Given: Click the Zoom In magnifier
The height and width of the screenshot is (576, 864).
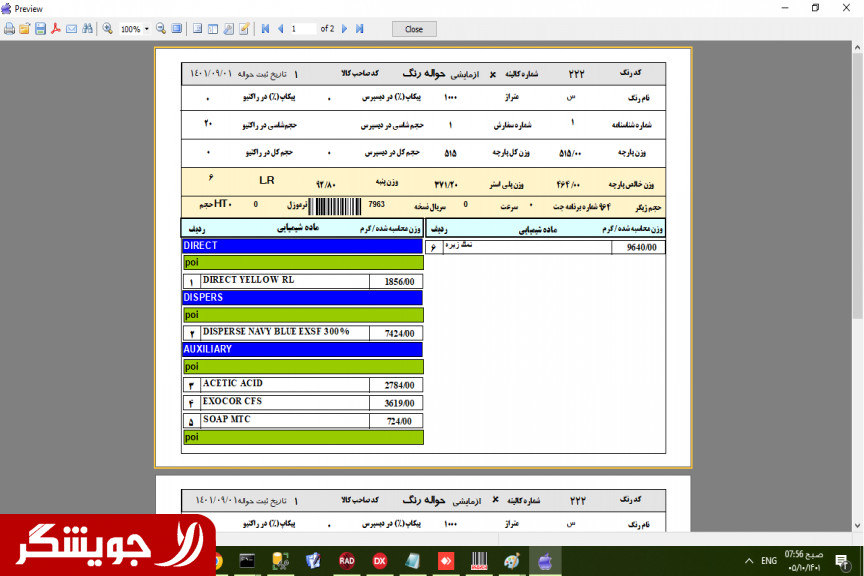Looking at the screenshot, I should coord(108,29).
